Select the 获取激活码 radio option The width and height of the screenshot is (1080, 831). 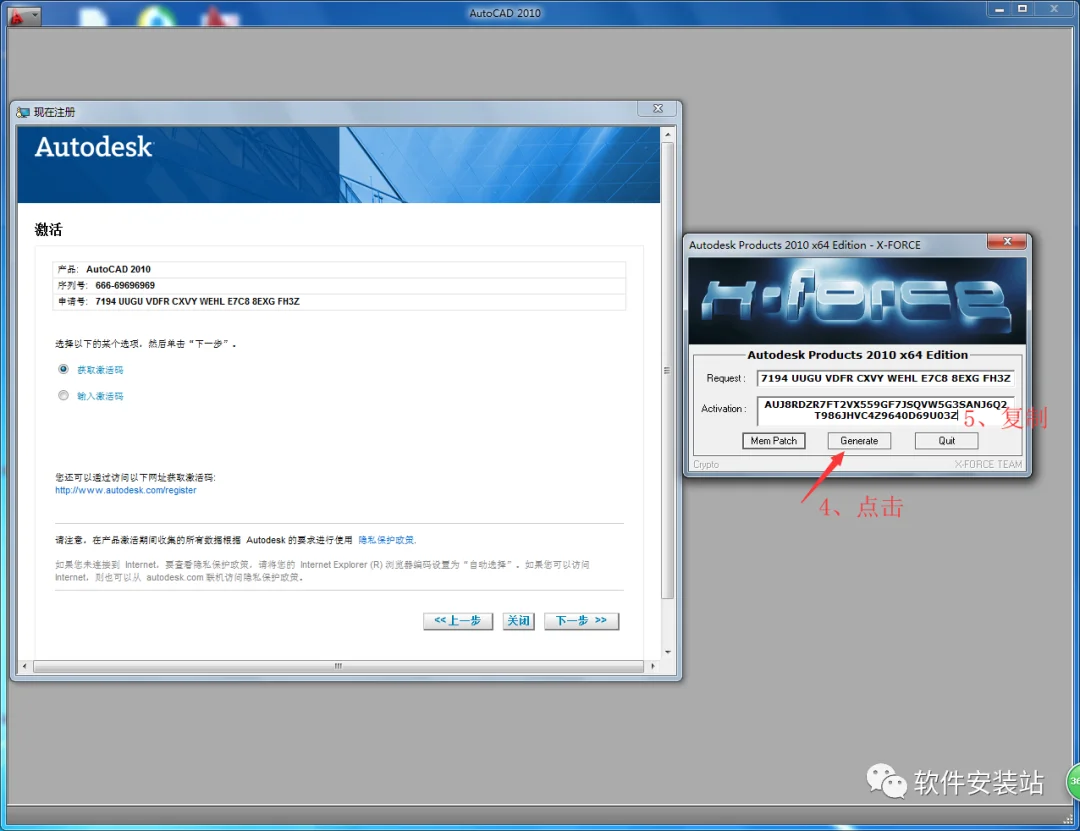(x=63, y=369)
